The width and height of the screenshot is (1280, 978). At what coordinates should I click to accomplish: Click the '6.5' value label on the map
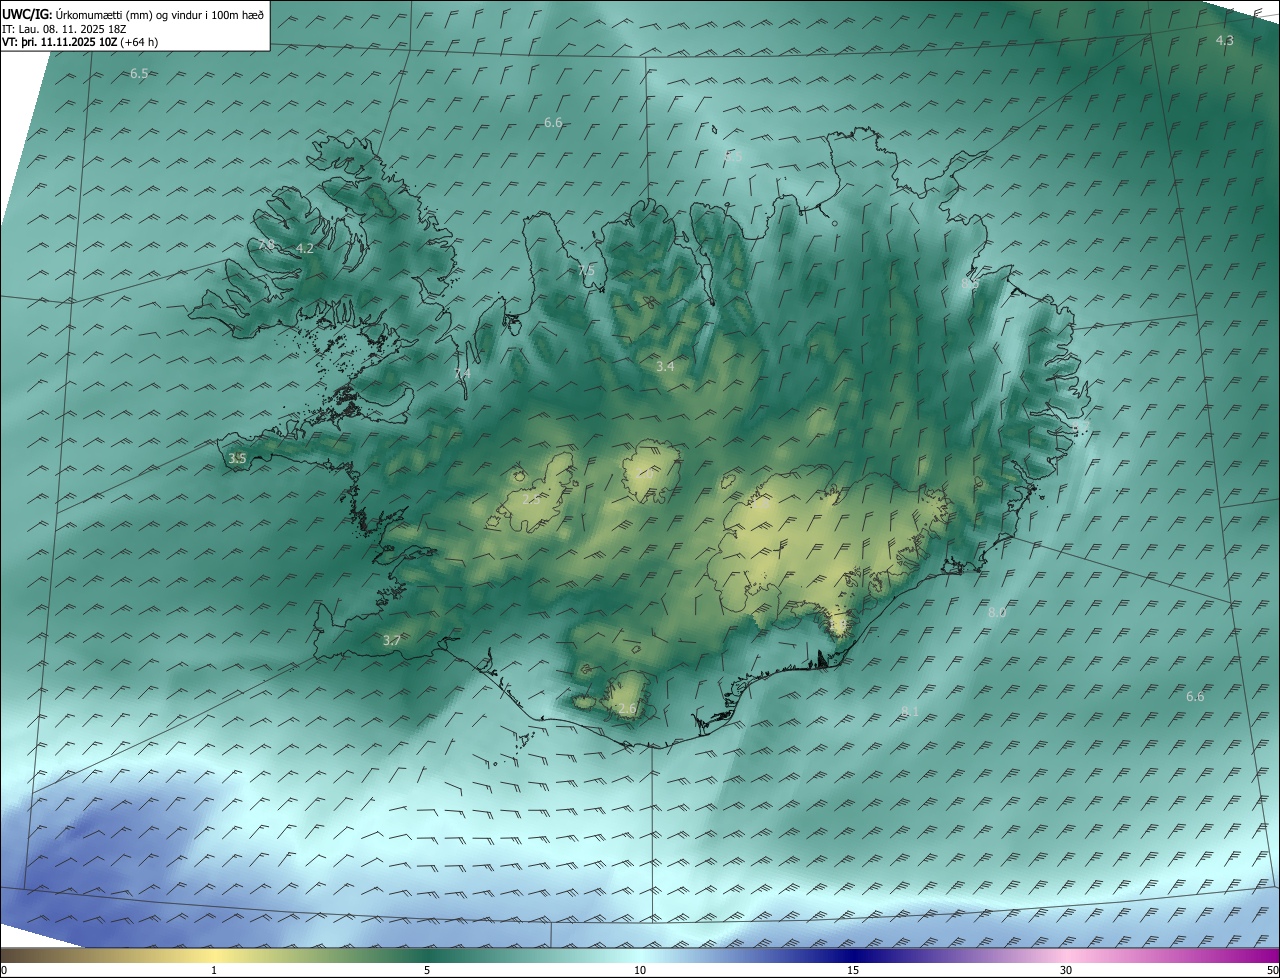pyautogui.click(x=139, y=74)
